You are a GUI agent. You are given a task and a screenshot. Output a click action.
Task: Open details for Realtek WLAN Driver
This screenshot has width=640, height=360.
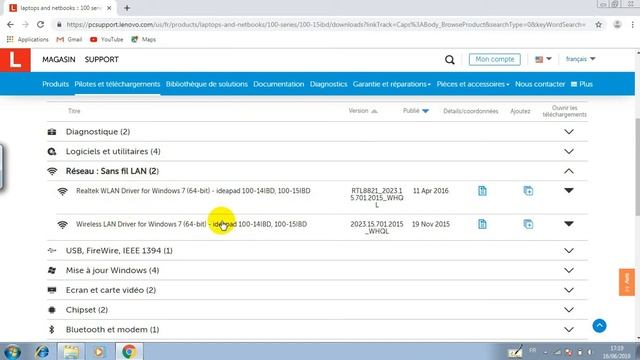click(482, 191)
